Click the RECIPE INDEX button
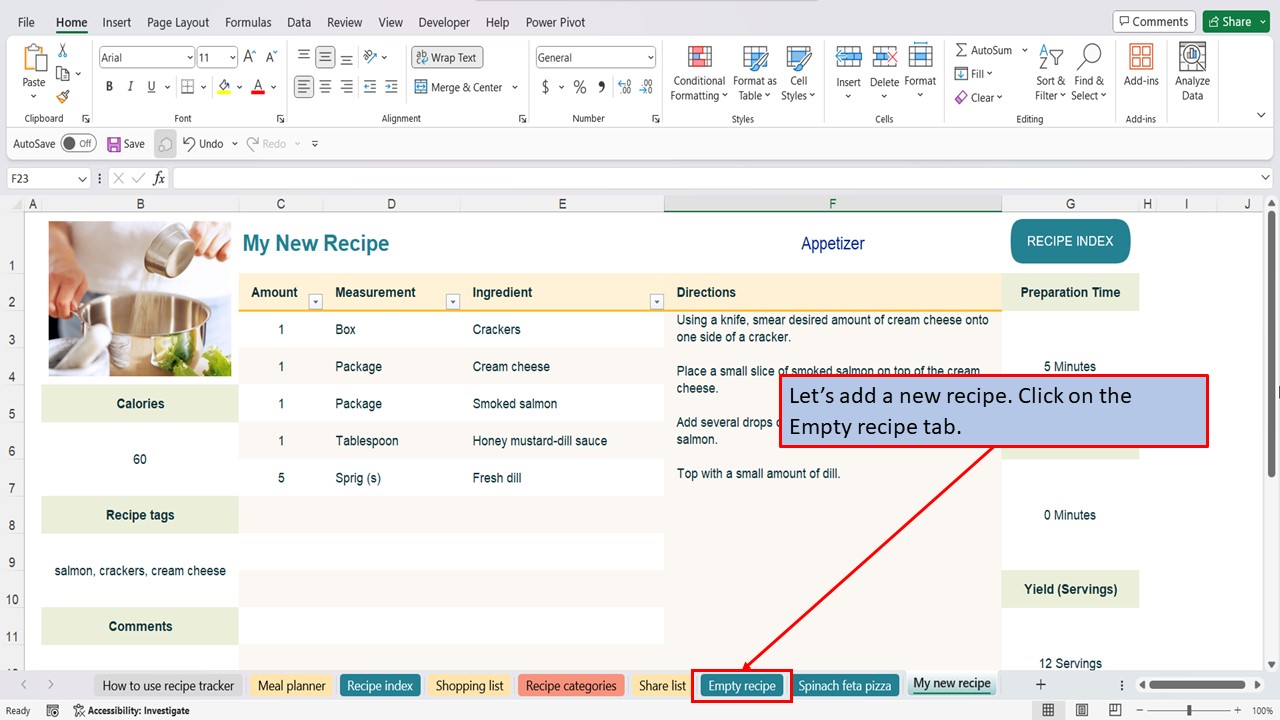1280x720 pixels. (1070, 241)
